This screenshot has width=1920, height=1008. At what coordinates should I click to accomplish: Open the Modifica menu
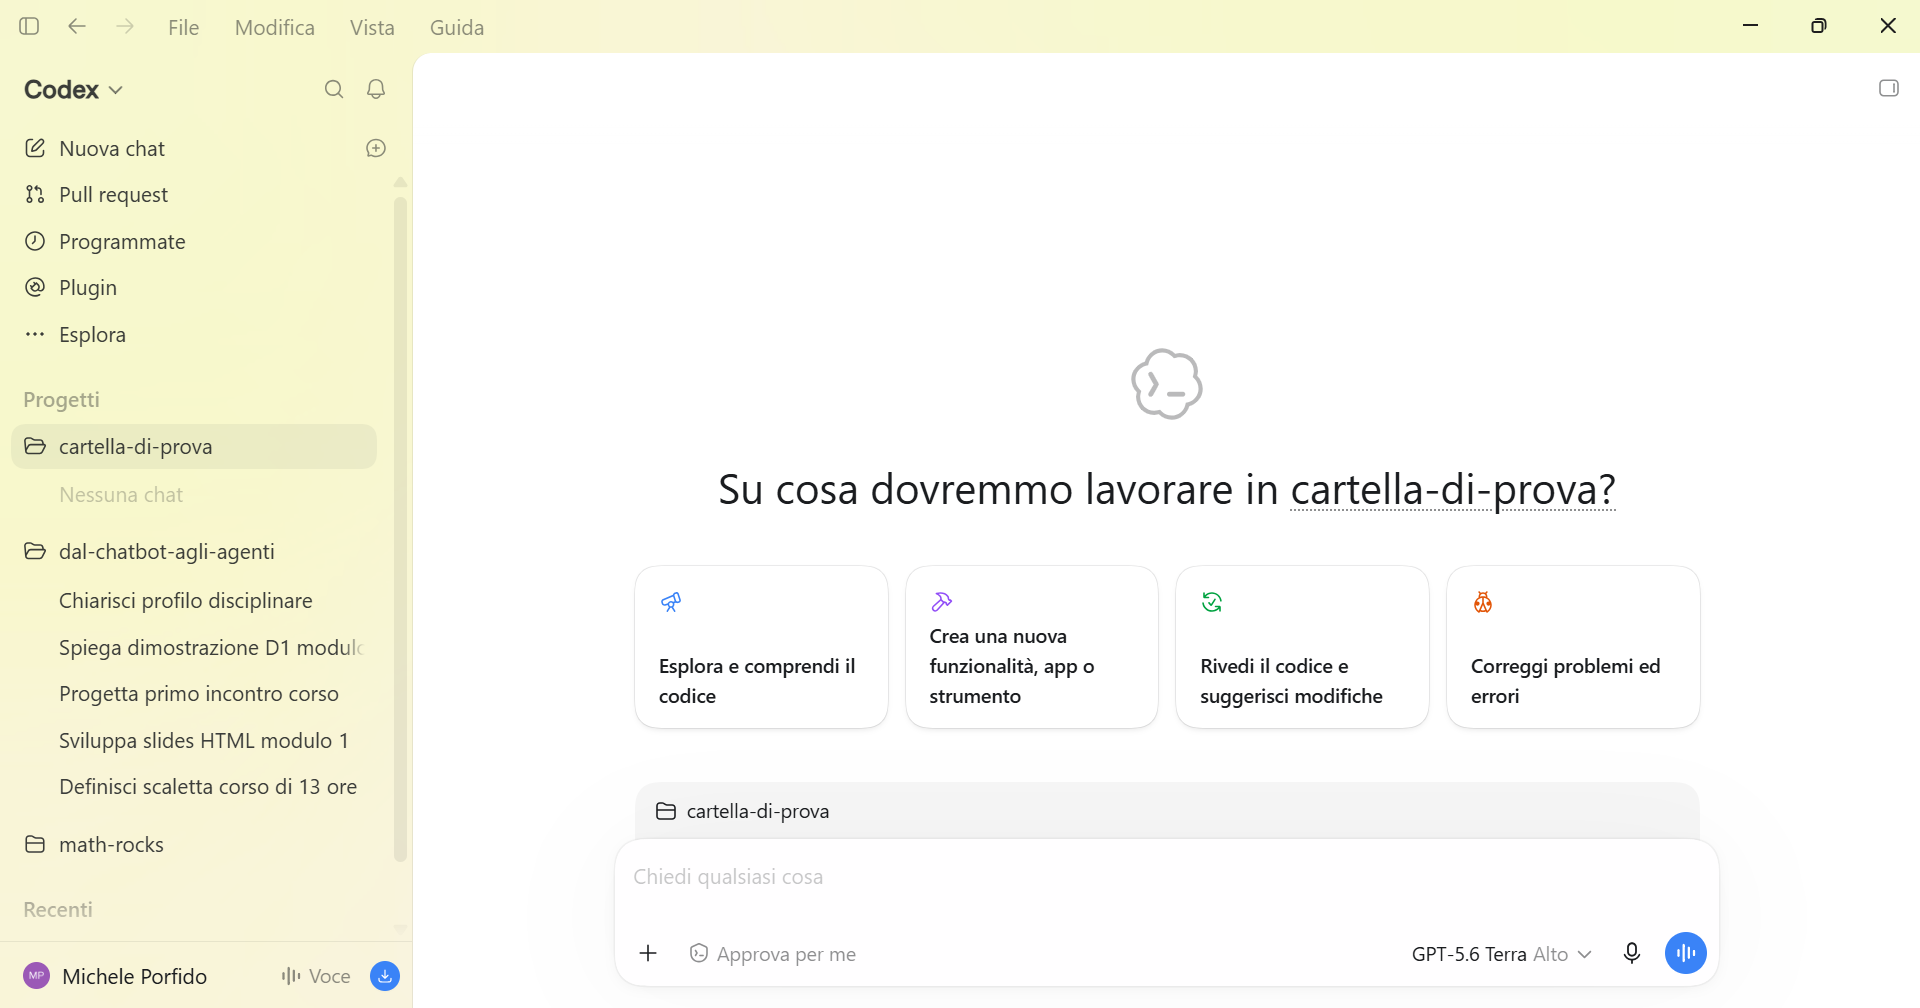275,28
